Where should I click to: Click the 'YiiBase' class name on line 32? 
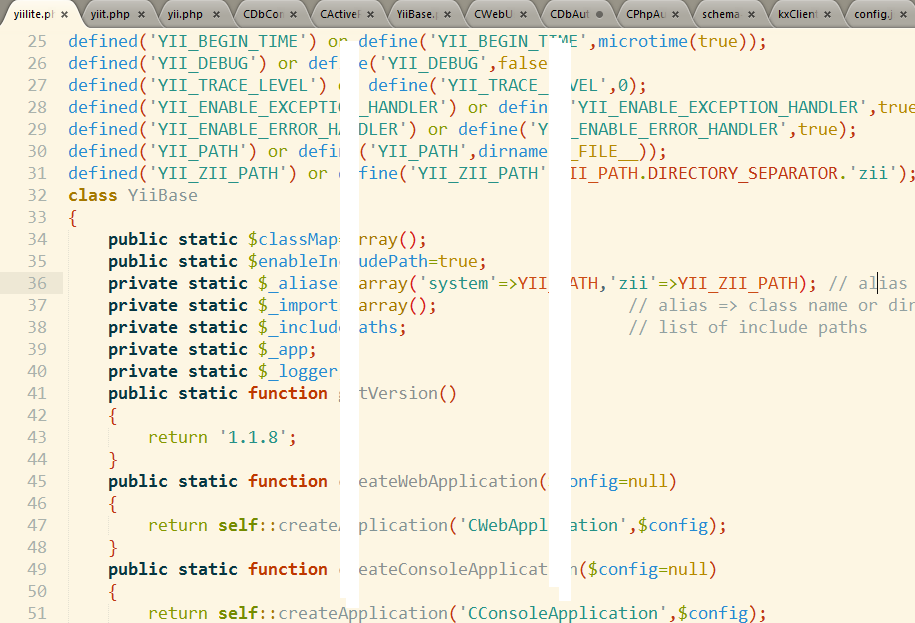point(163,195)
